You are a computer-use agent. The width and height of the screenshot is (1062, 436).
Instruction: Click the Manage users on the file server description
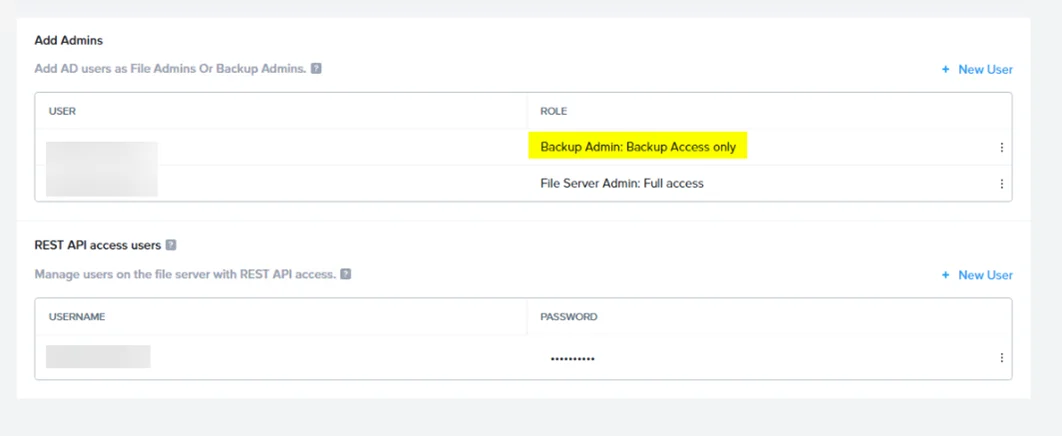tap(185, 275)
